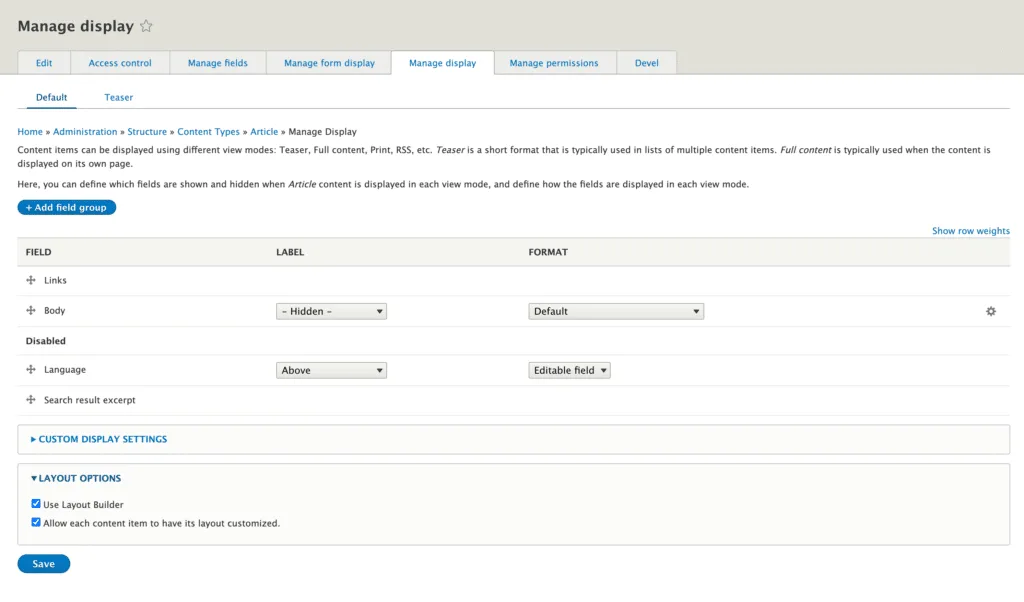Go to Article breadcrumb link

(x=264, y=132)
